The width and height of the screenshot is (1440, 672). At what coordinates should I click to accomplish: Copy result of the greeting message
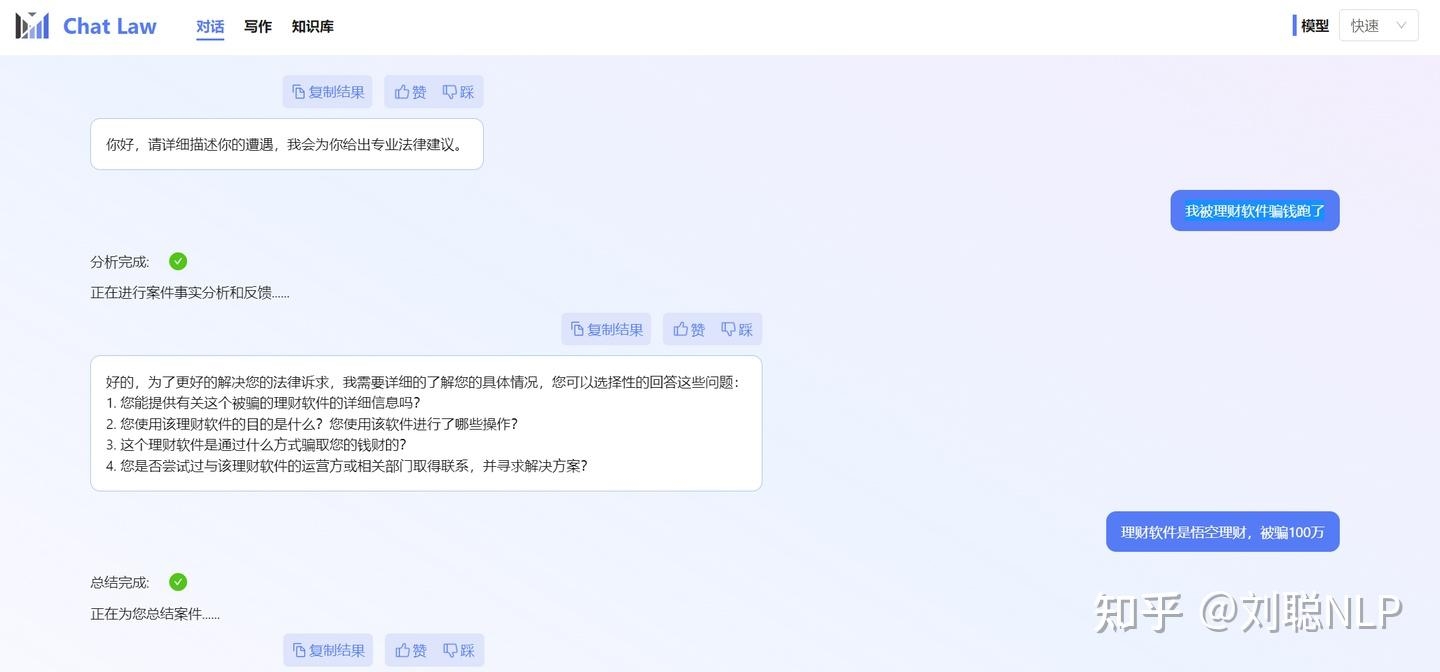point(328,92)
